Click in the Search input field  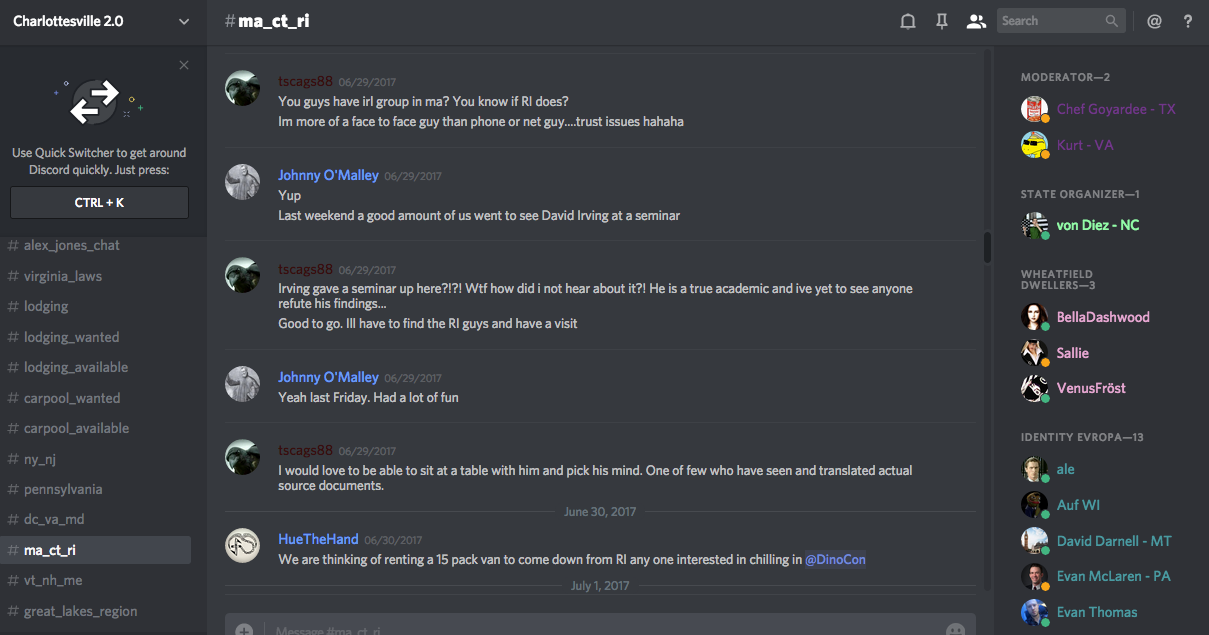[x=1050, y=21]
